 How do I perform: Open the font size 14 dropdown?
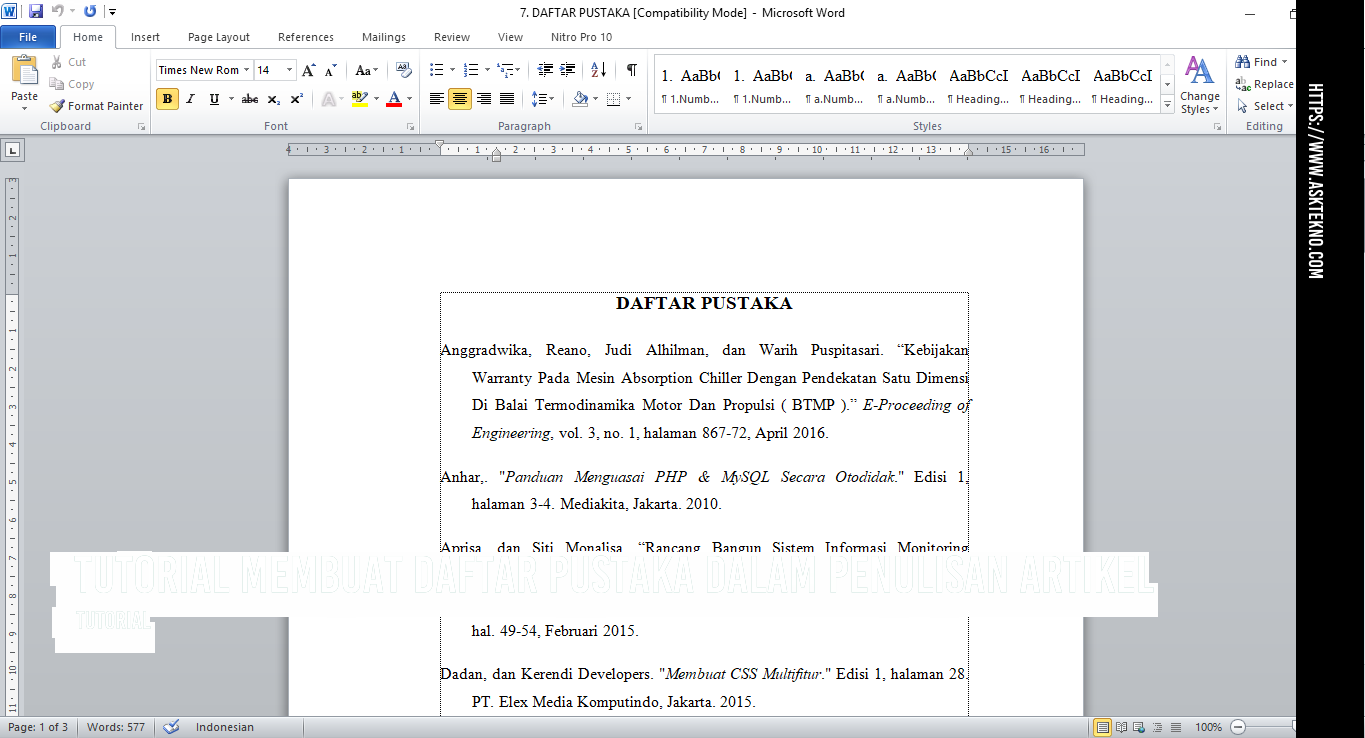(x=290, y=70)
